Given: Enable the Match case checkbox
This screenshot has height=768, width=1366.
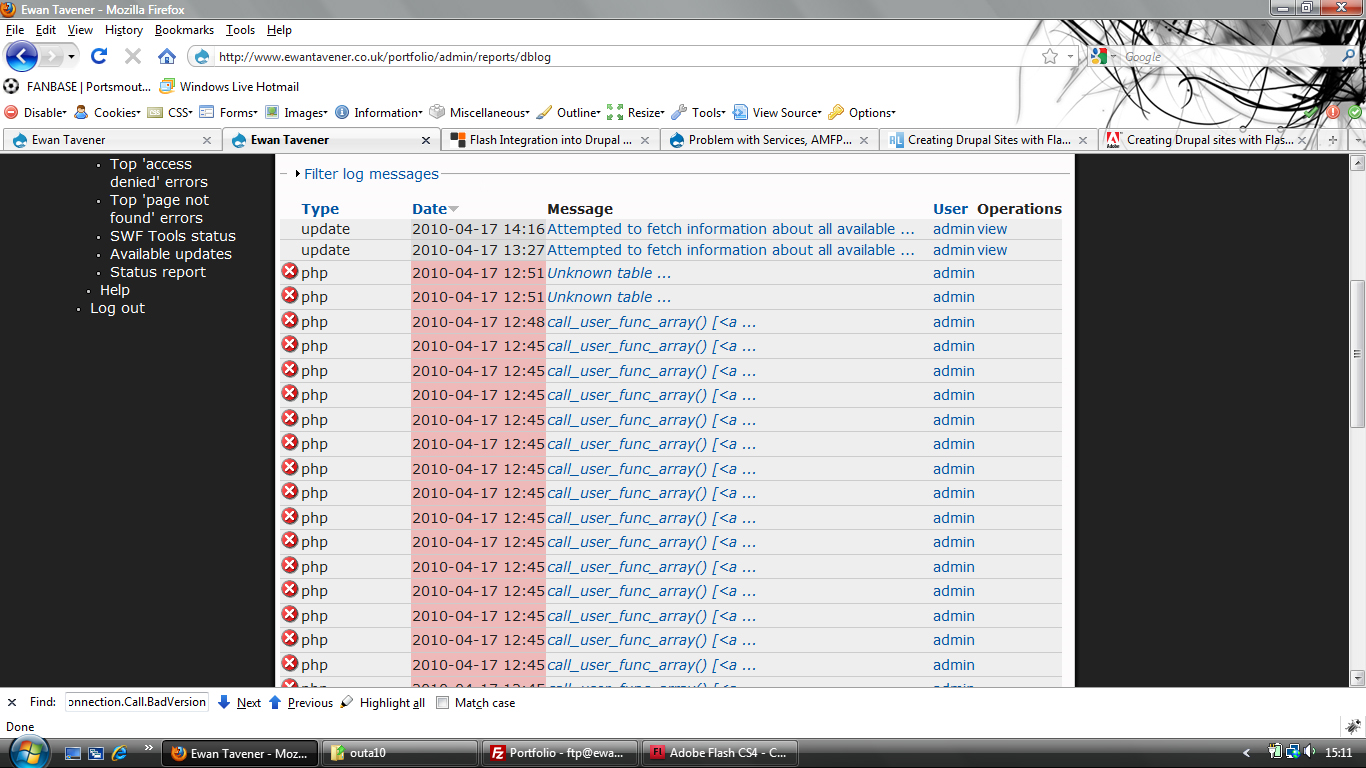Looking at the screenshot, I should [x=443, y=703].
